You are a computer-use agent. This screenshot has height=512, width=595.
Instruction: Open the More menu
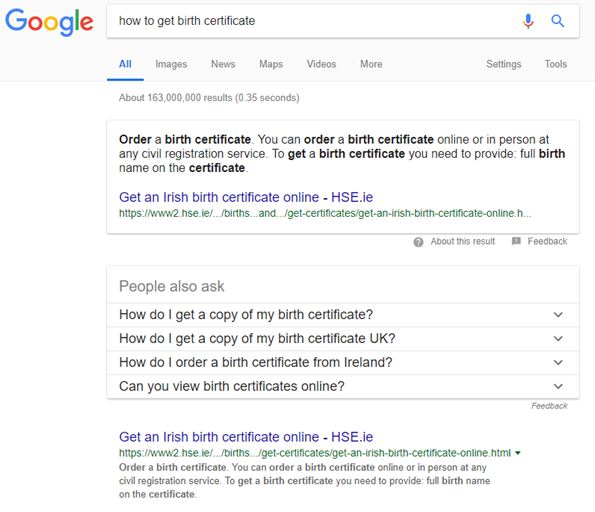[371, 64]
